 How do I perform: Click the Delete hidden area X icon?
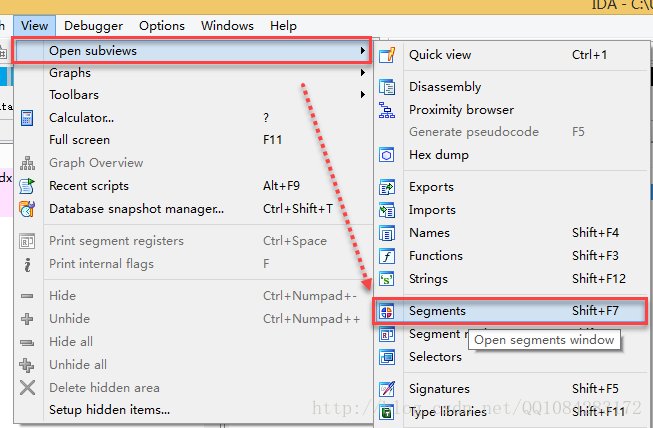pos(27,388)
